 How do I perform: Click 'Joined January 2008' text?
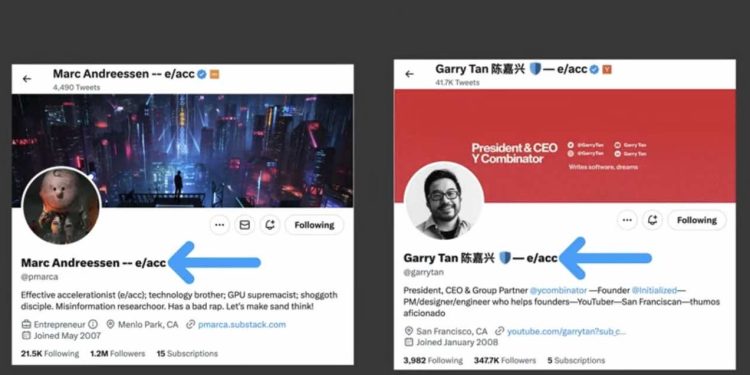coord(457,342)
